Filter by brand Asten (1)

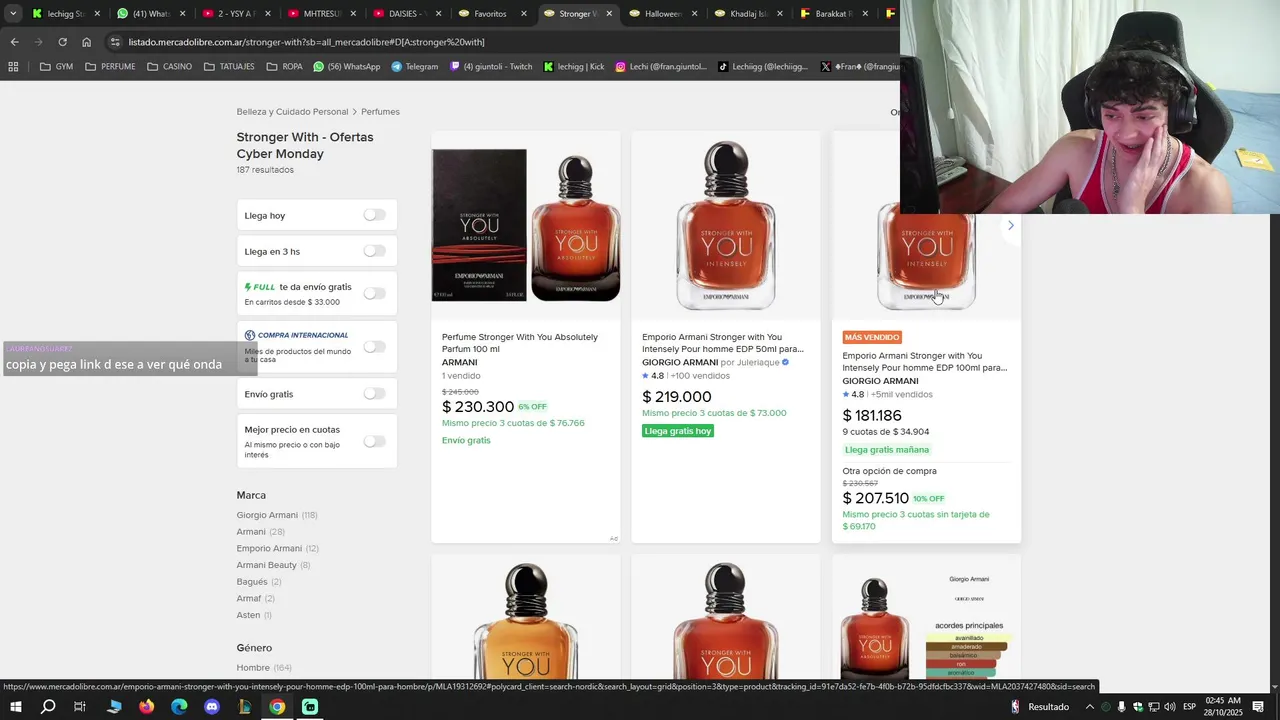coord(254,615)
